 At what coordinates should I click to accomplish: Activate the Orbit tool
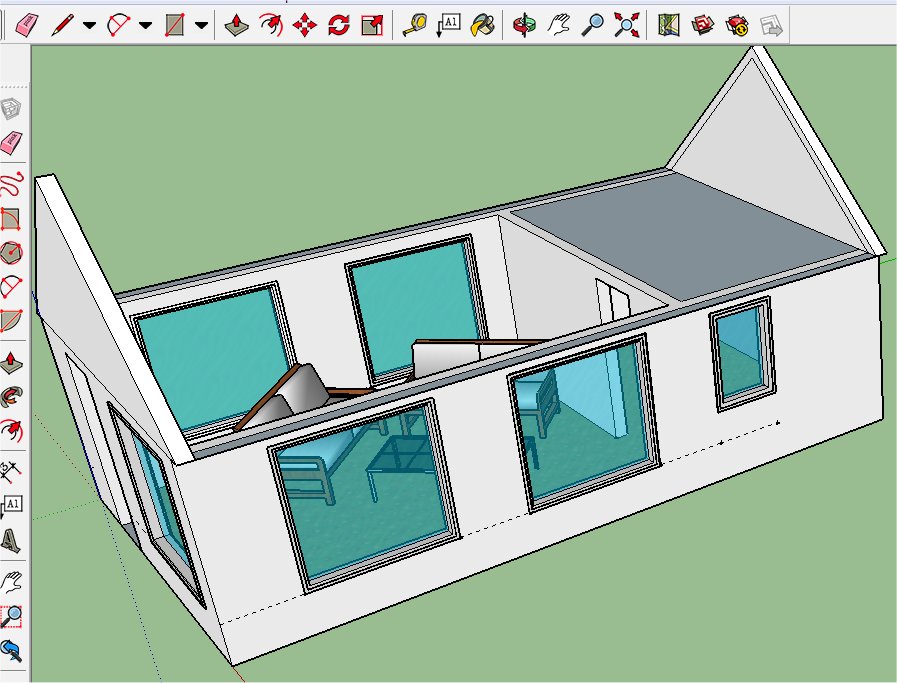coord(524,26)
